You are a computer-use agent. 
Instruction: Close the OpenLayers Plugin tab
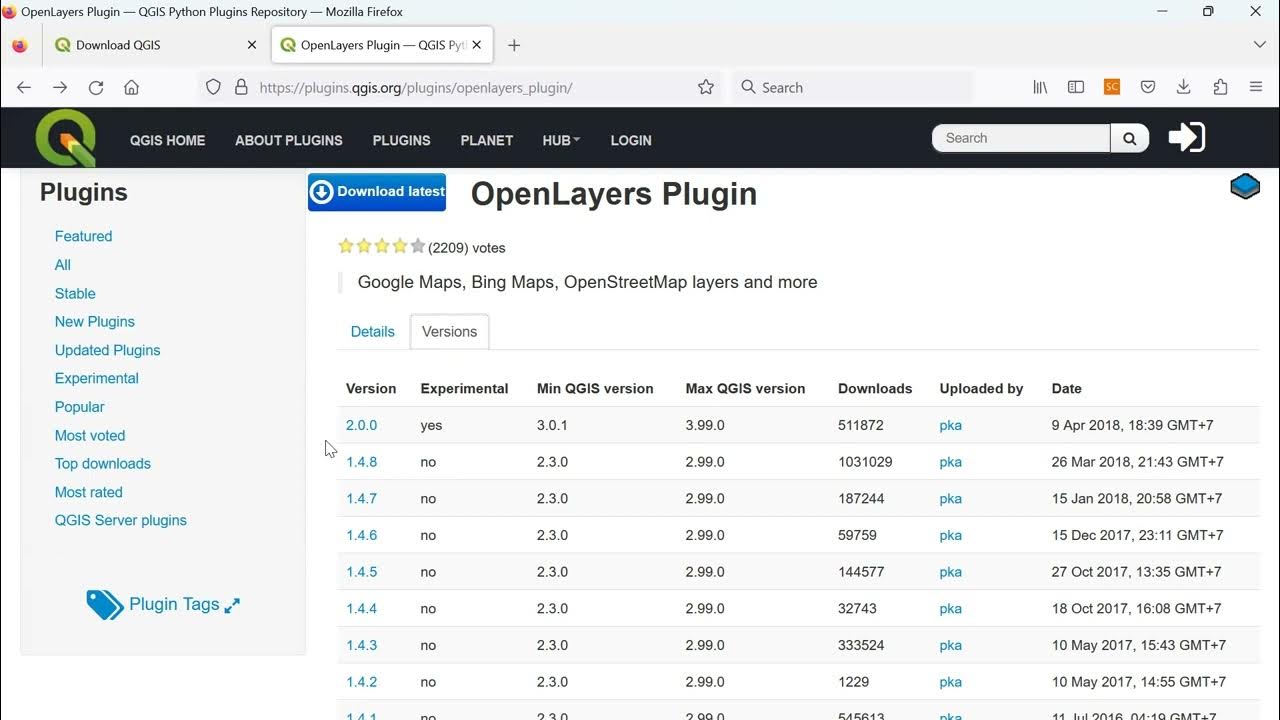coord(477,45)
